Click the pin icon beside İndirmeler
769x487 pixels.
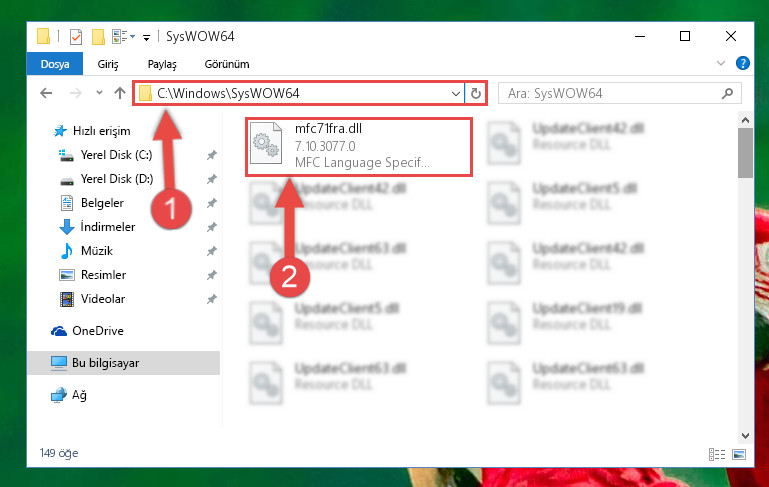211,228
